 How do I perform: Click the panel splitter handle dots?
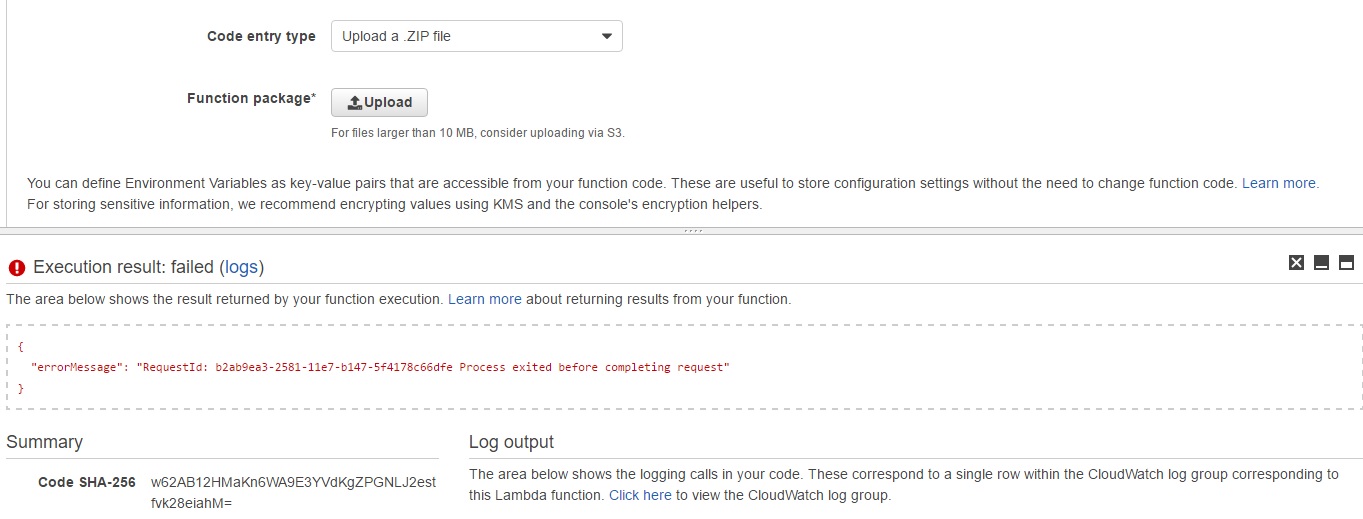click(x=692, y=231)
